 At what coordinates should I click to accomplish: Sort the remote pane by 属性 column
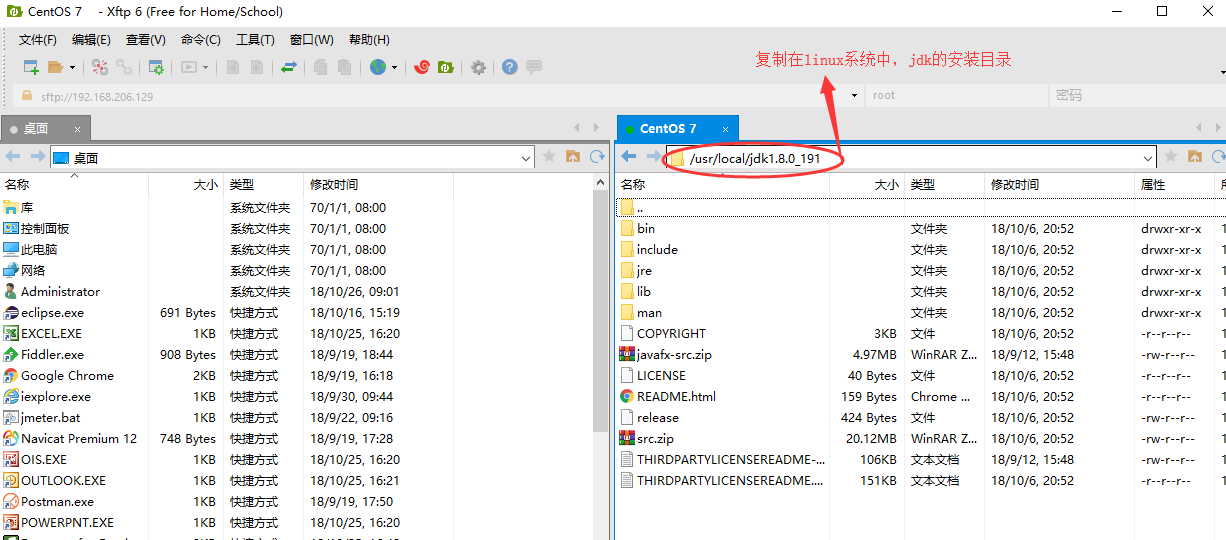tap(1174, 185)
